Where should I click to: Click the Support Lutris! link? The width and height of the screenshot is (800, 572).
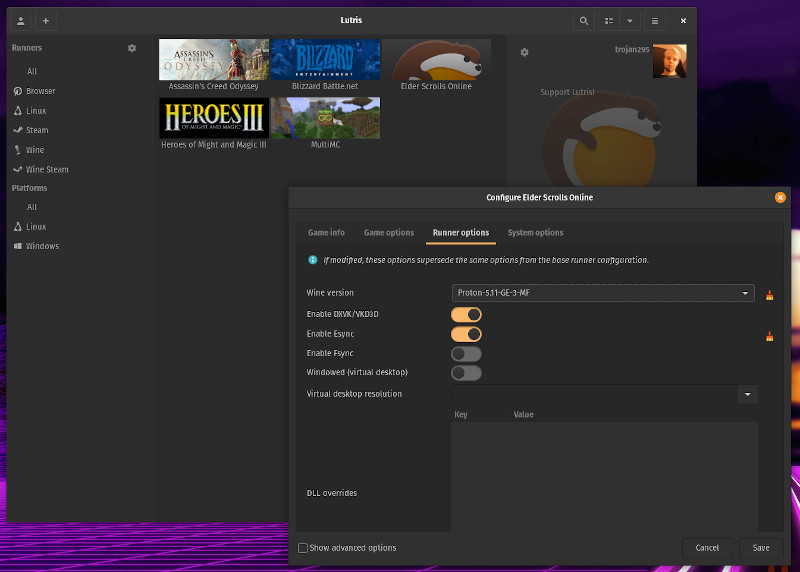[x=567, y=92]
